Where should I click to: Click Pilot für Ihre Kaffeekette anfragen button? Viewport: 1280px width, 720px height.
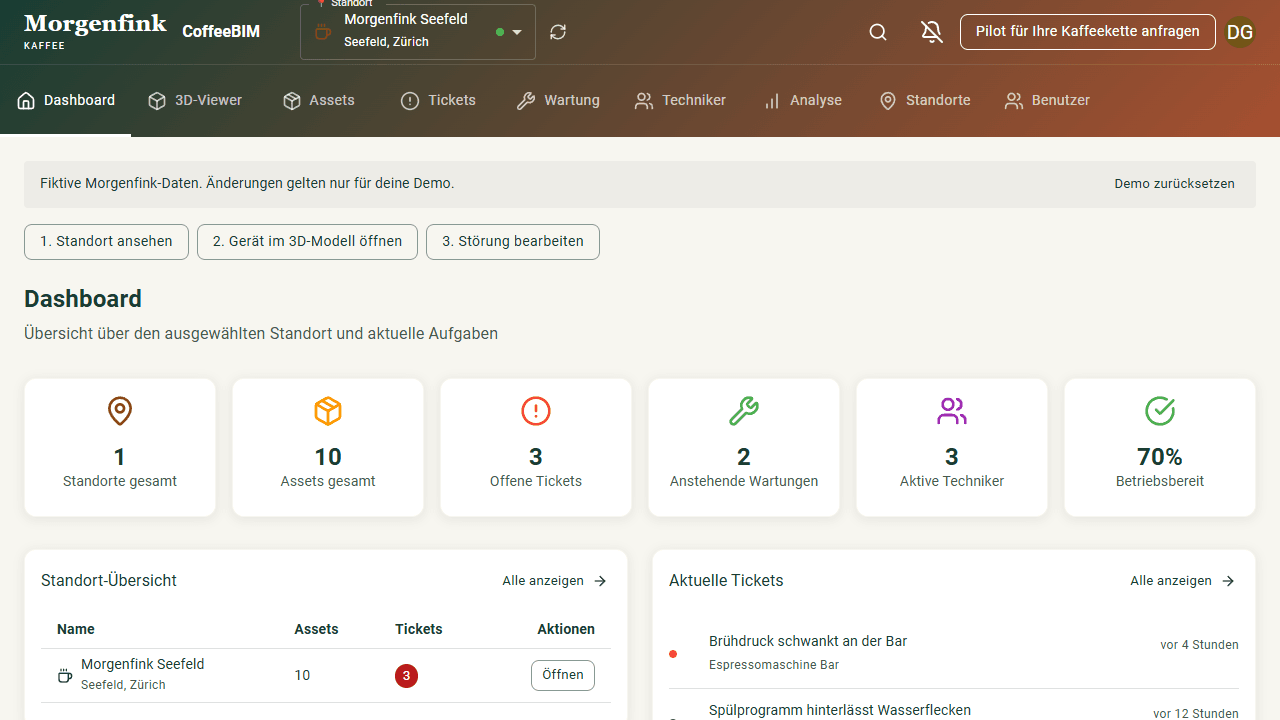coord(1088,32)
